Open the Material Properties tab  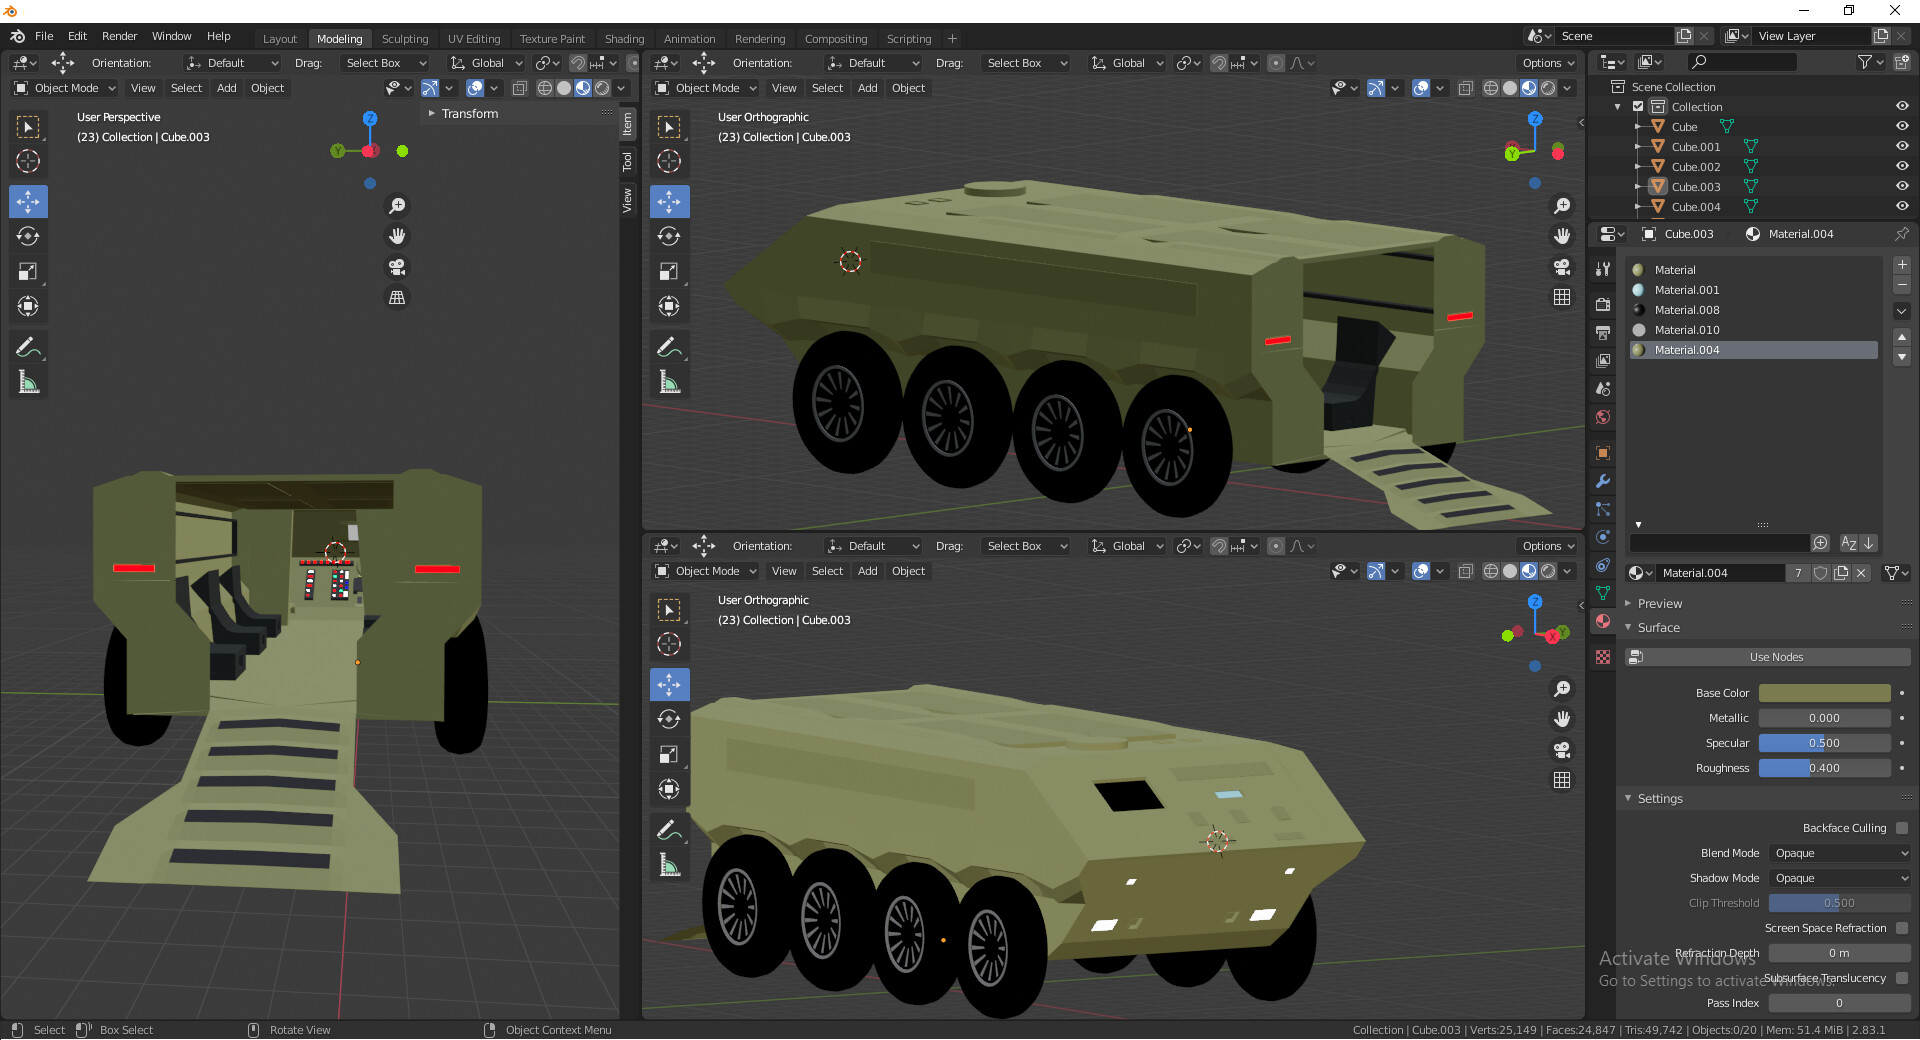coord(1602,621)
